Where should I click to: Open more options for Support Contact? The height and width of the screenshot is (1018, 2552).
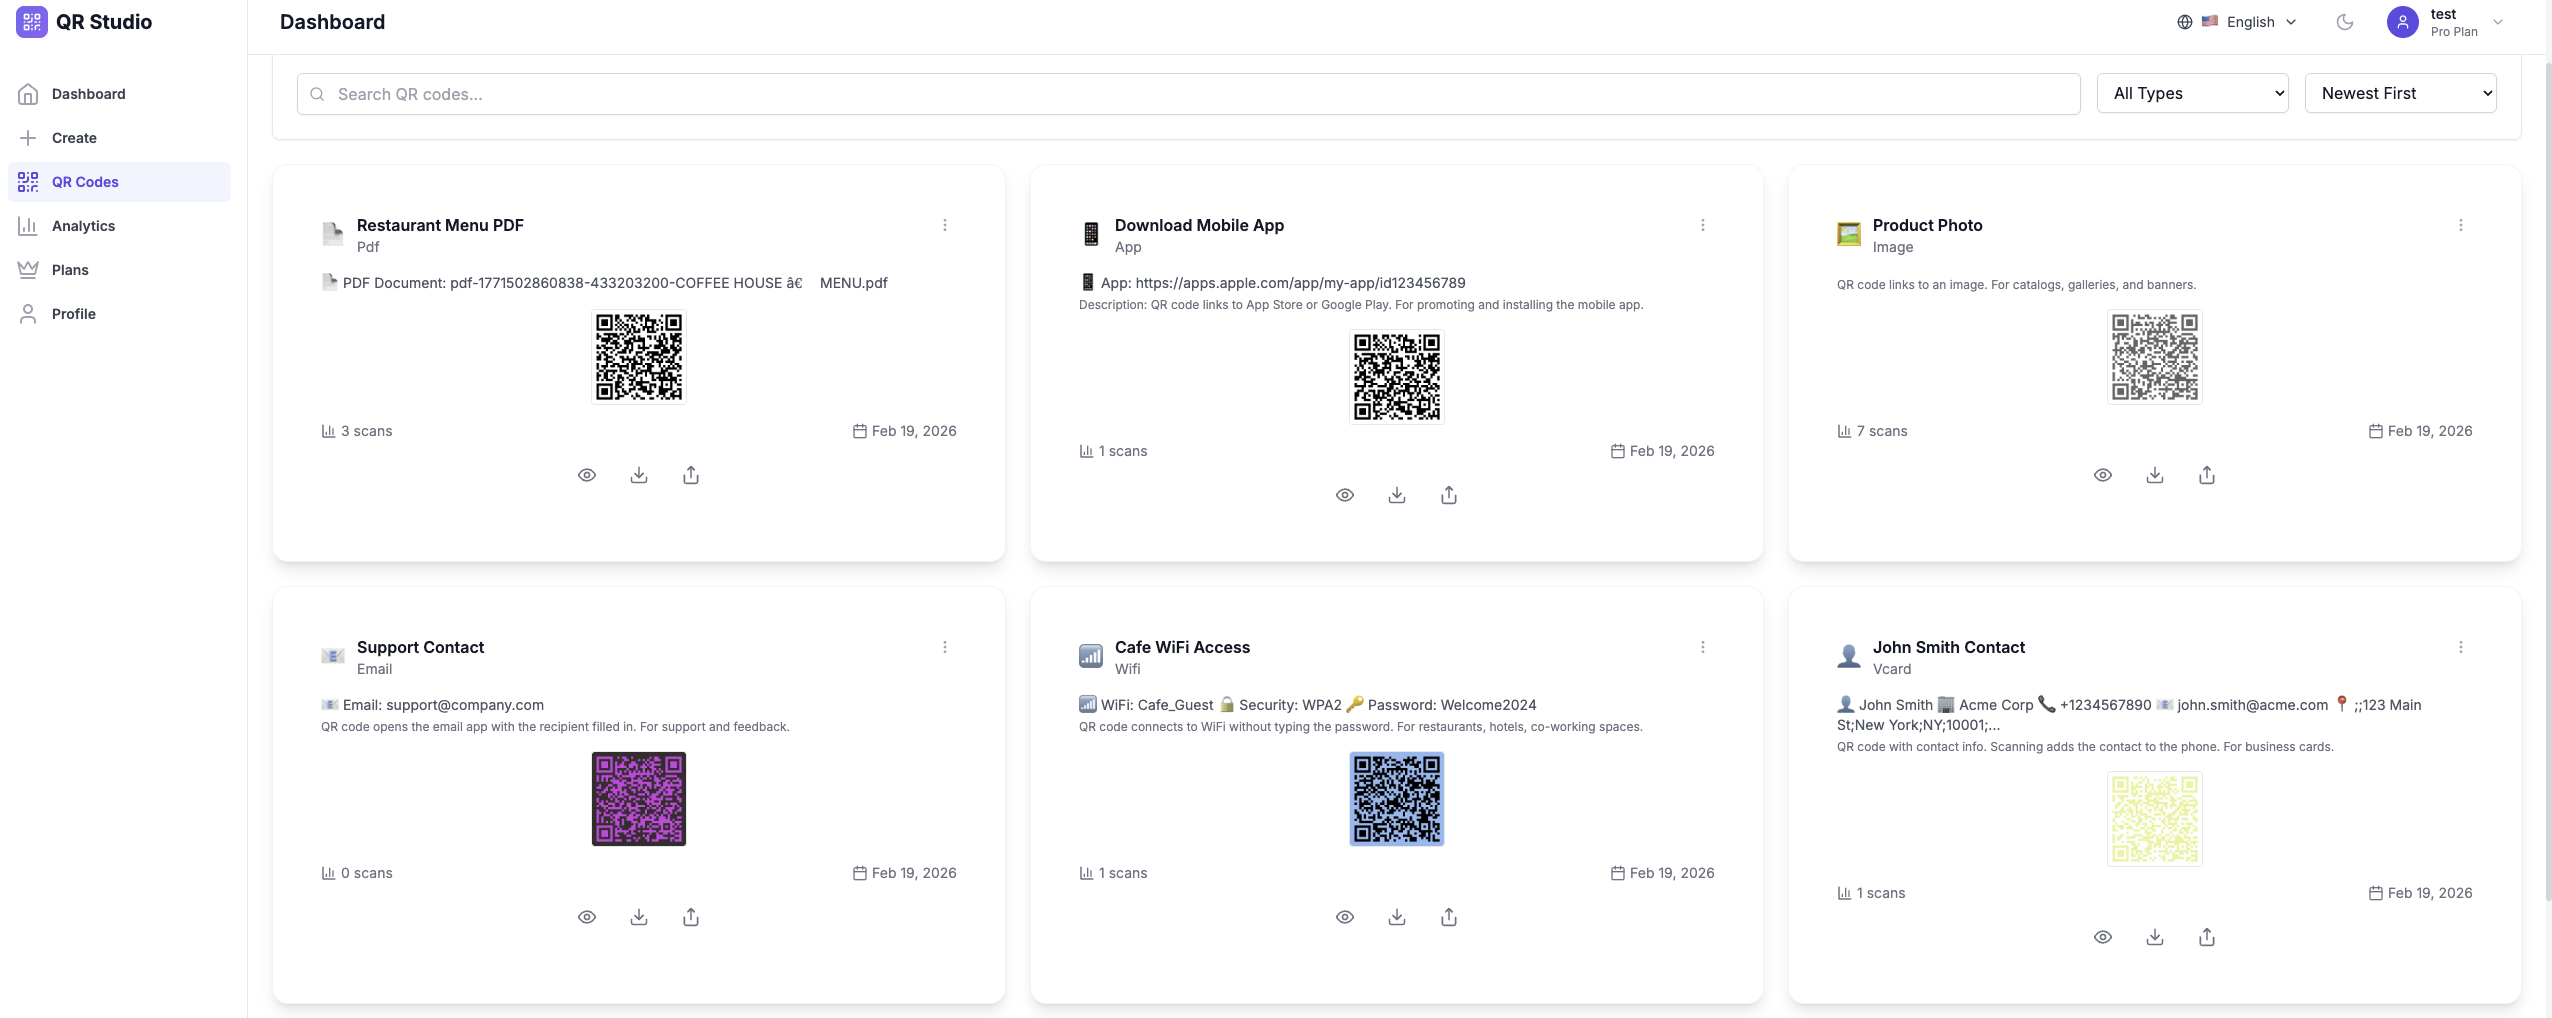(945, 647)
